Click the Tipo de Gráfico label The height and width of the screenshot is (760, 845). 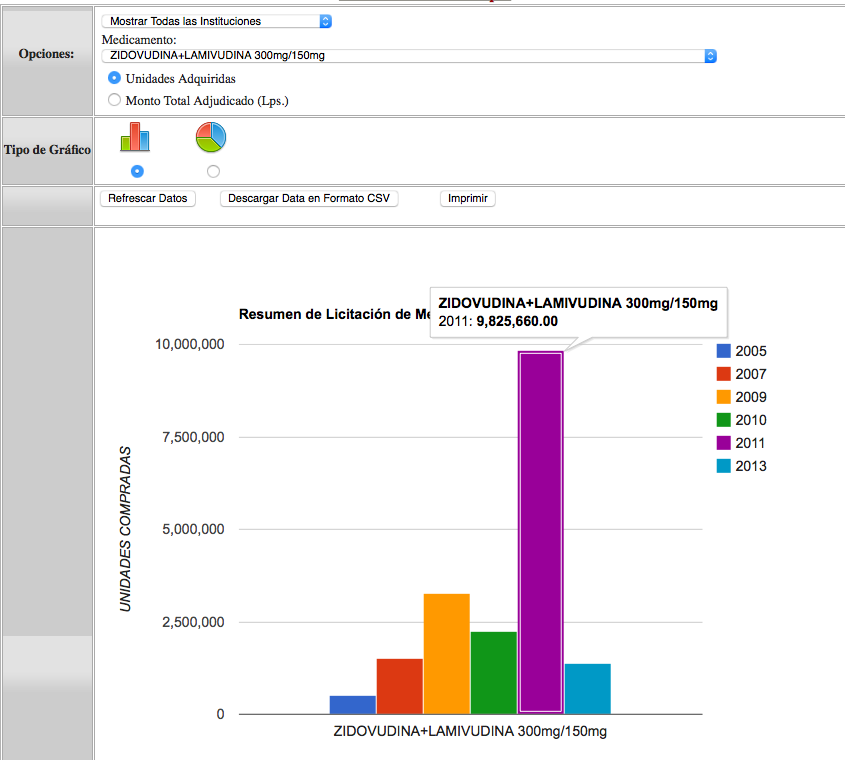pyautogui.click(x=47, y=150)
